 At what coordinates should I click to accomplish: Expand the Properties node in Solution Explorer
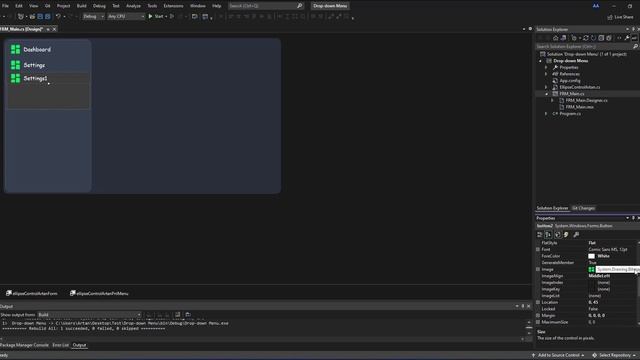tap(546, 67)
